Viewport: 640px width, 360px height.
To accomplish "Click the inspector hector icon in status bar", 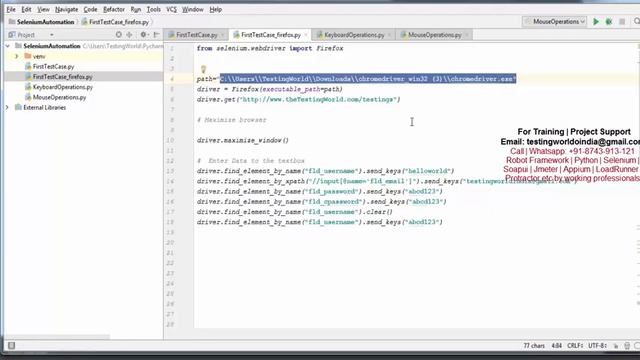I will pyautogui.click(x=627, y=346).
